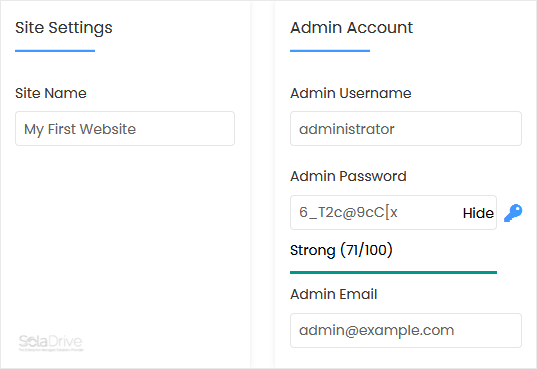This screenshot has width=537, height=369.
Task: Click the tagline under SolaDrive logo
Action: point(51,350)
